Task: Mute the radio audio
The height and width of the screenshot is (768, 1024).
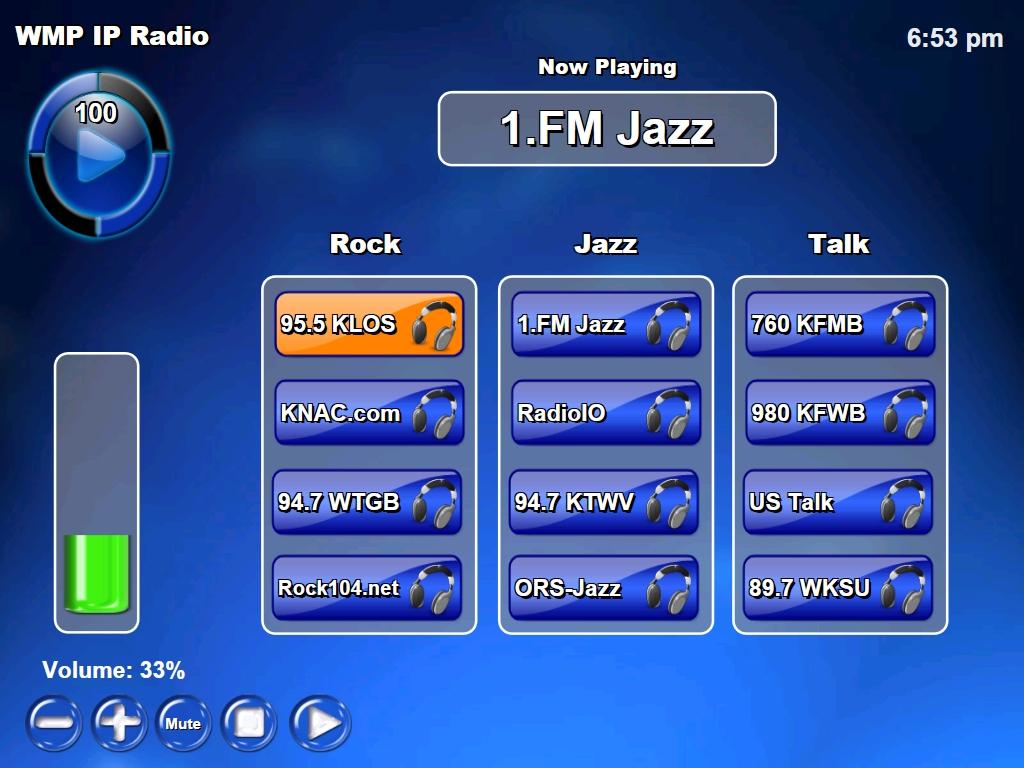Action: tap(184, 723)
